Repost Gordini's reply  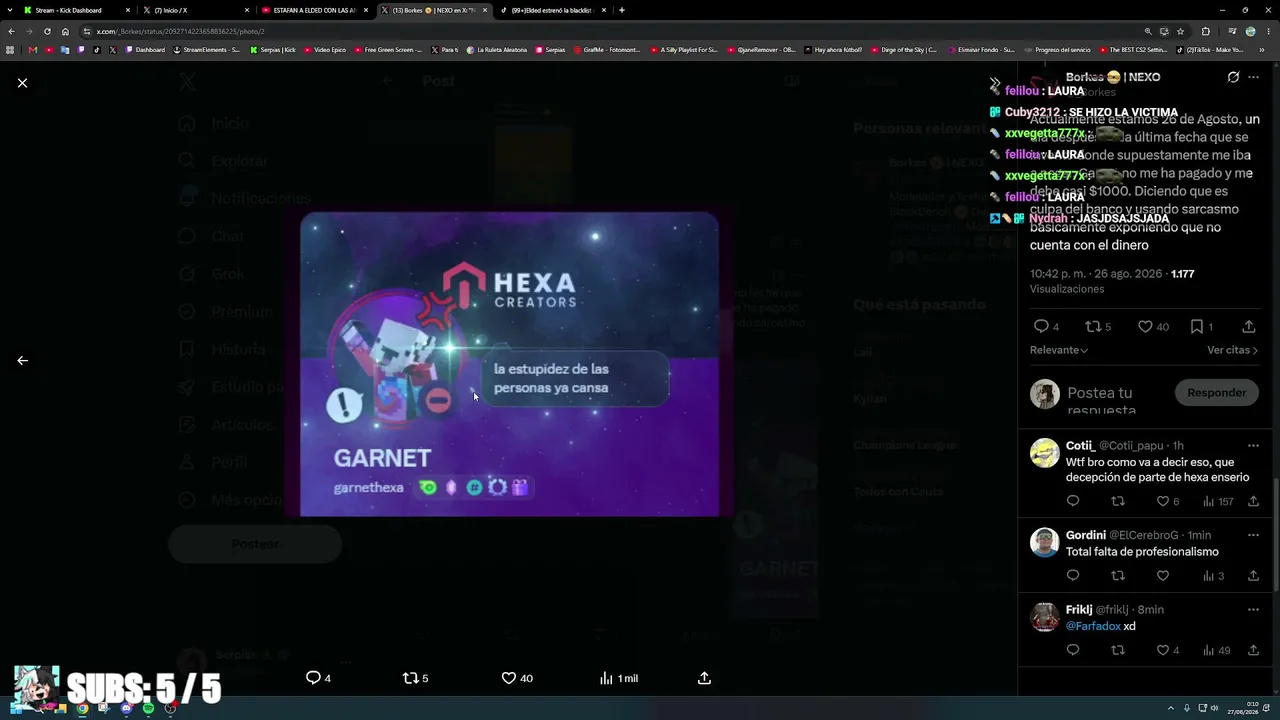[1118, 576]
